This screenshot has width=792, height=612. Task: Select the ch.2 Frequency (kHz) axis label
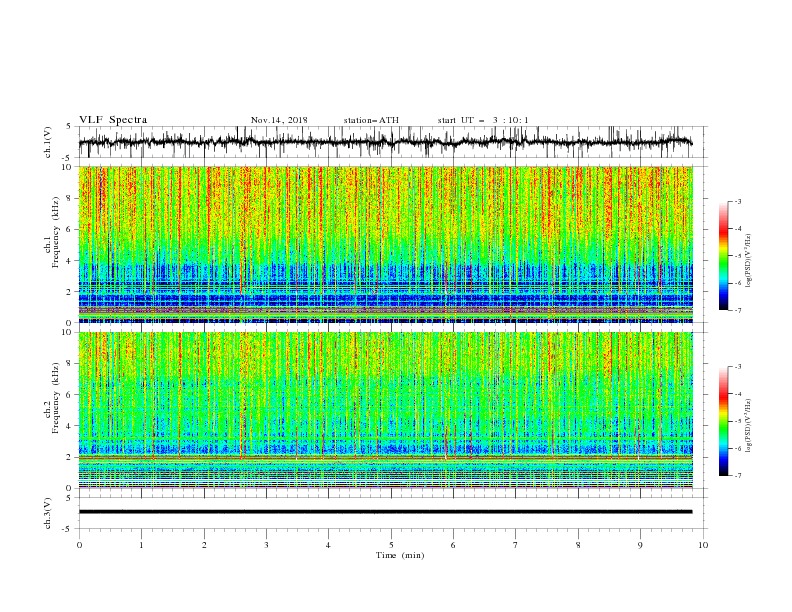[x=52, y=398]
